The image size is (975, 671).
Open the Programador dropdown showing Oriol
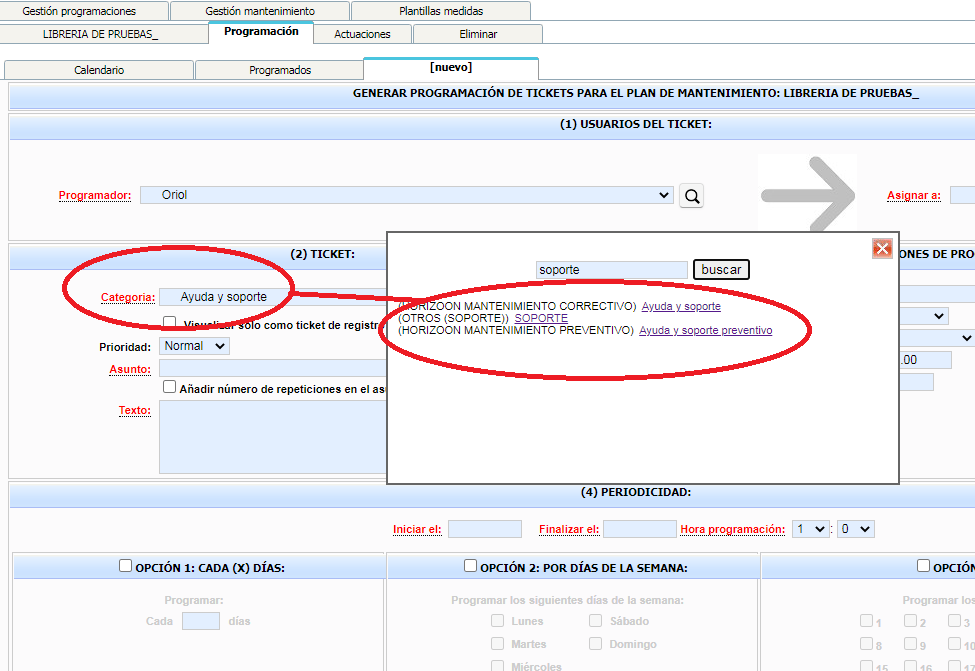(407, 195)
